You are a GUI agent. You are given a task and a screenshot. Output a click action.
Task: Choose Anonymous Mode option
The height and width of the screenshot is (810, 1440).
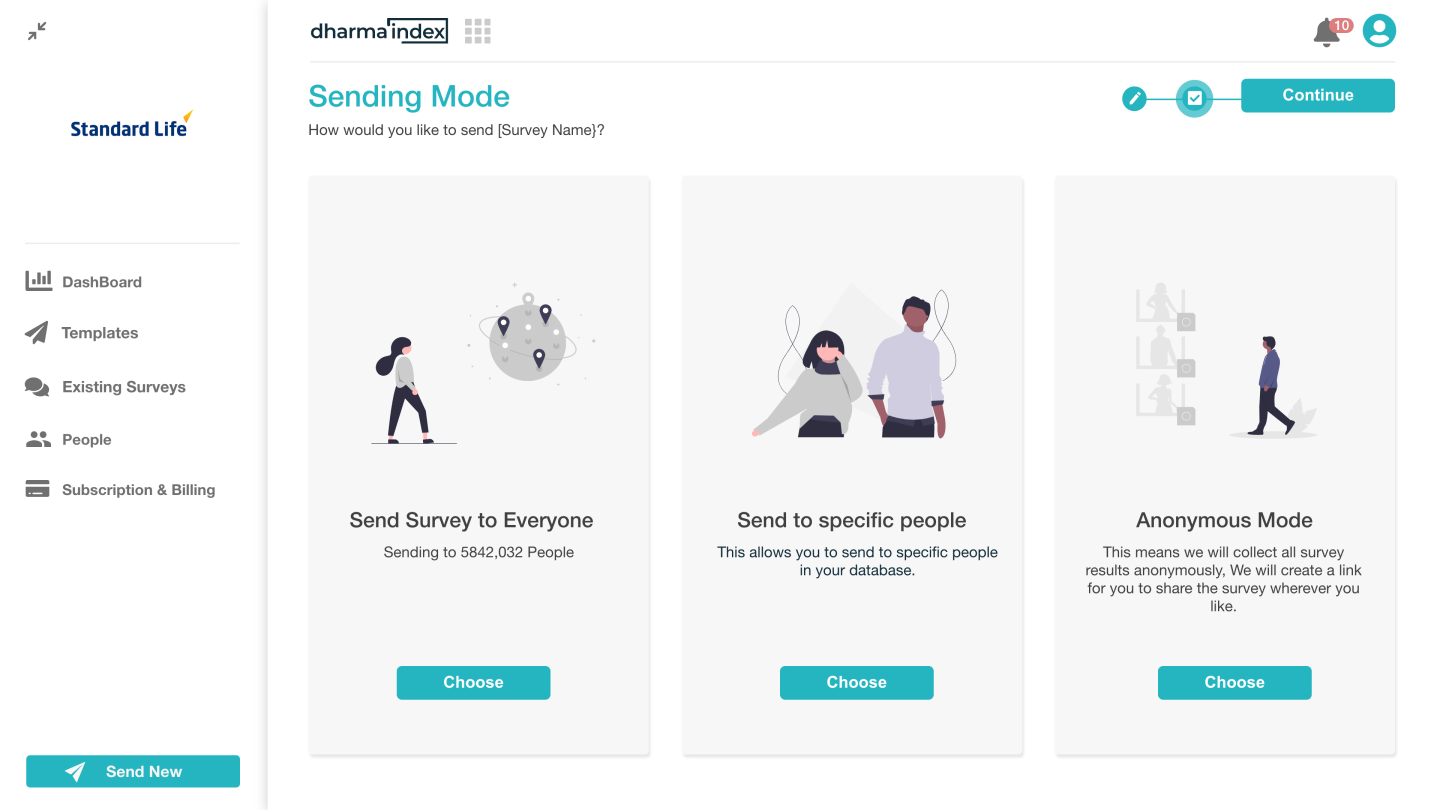click(x=1234, y=683)
